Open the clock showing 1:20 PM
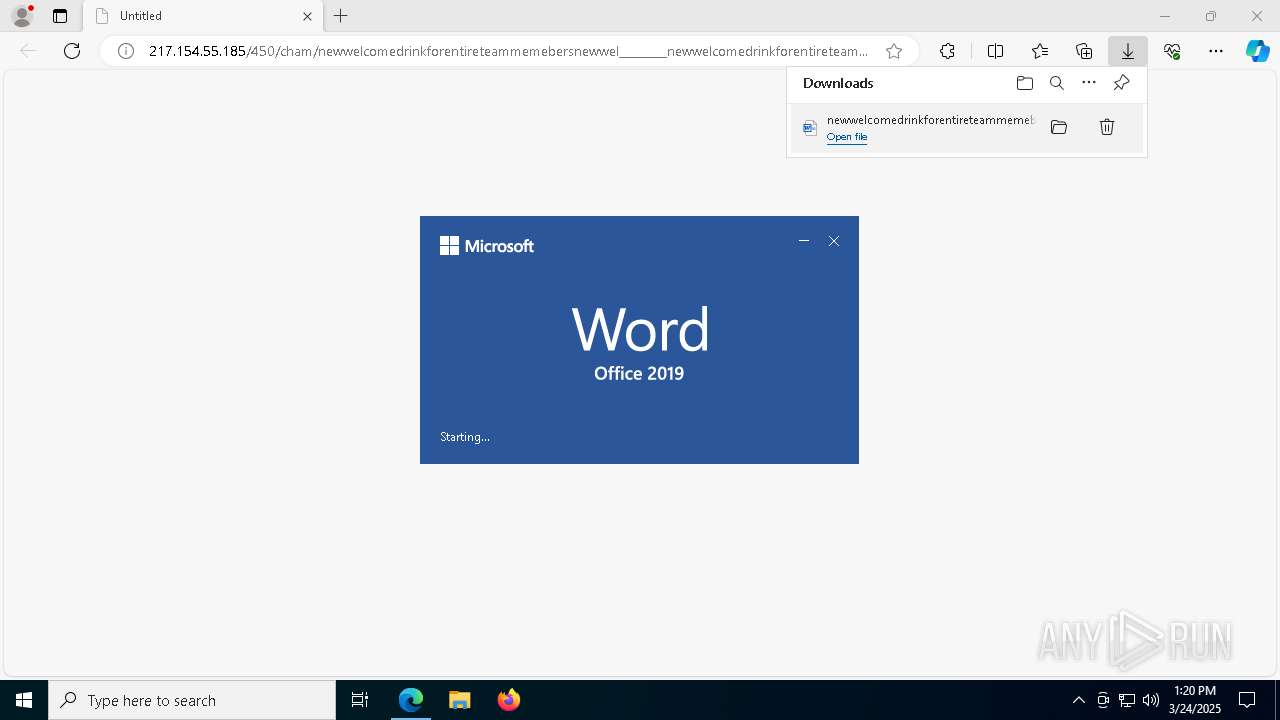1280x720 pixels. (x=1195, y=700)
